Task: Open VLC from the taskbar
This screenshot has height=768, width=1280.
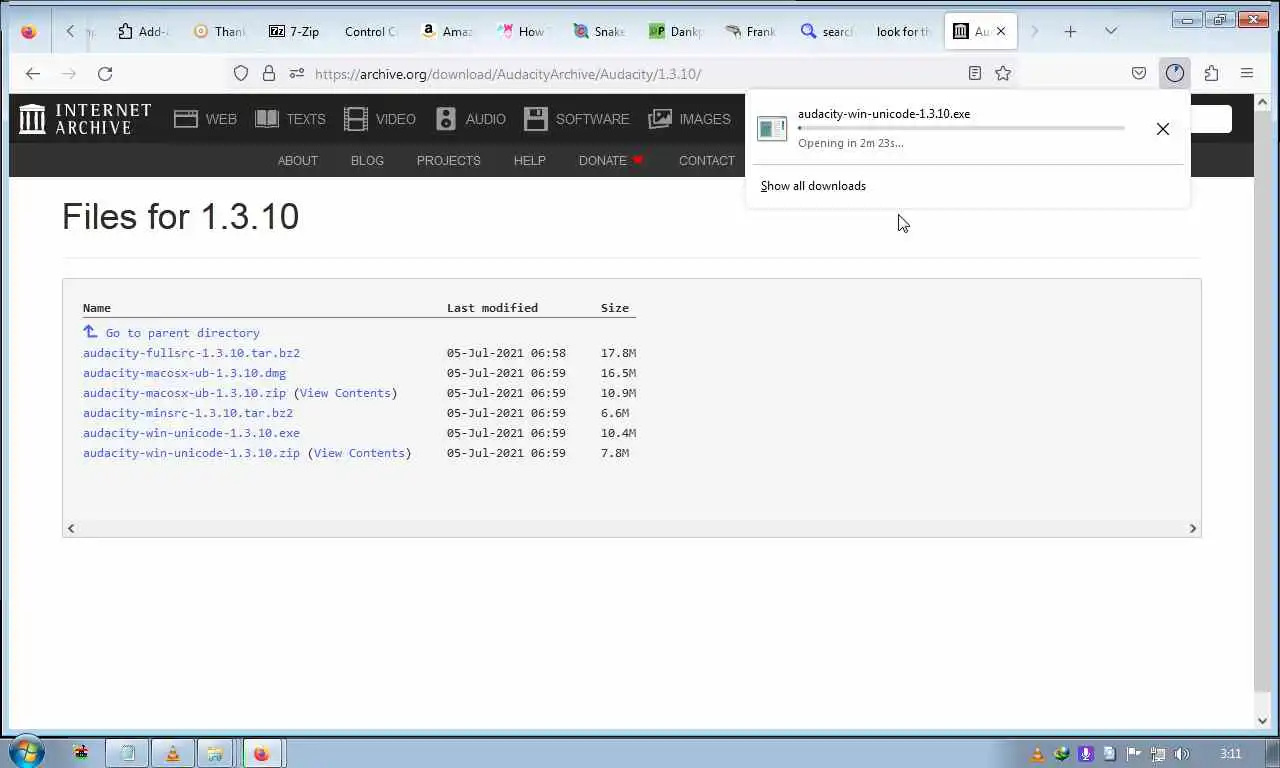Action: (172, 753)
